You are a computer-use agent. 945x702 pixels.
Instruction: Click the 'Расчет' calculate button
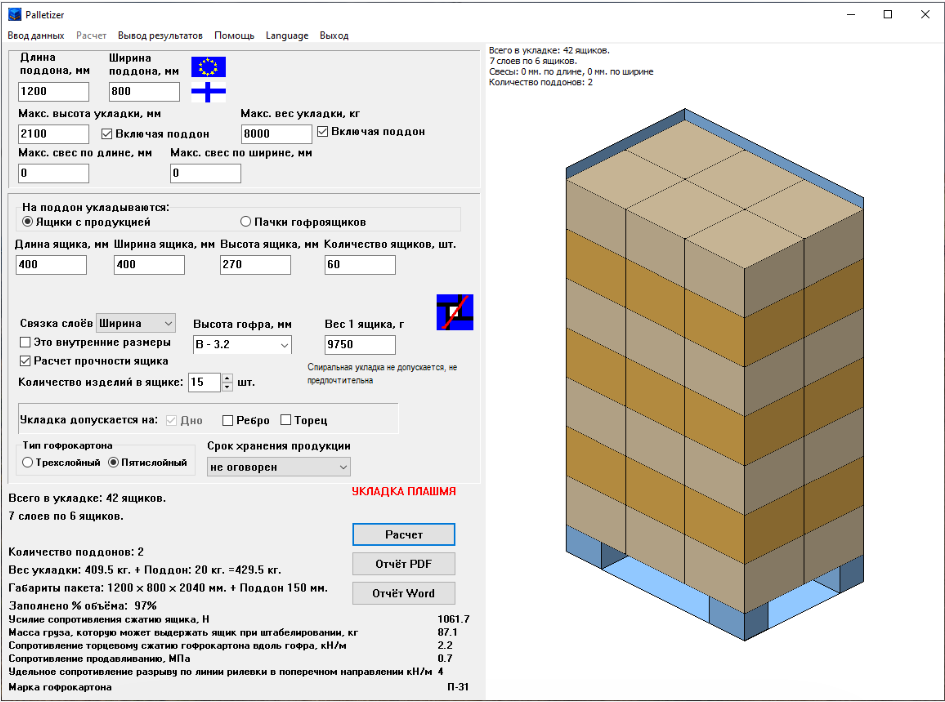(x=404, y=534)
